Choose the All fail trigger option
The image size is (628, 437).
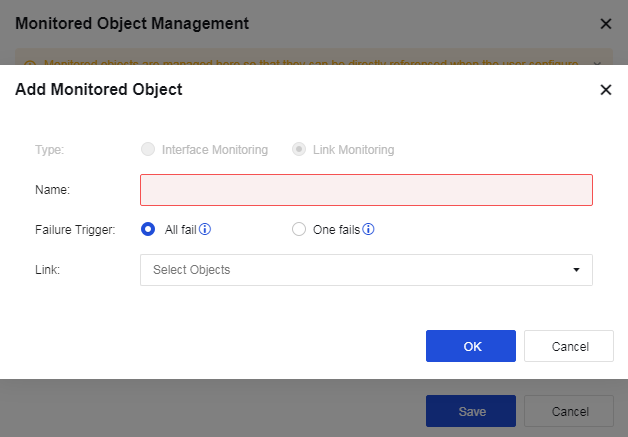[148, 229]
